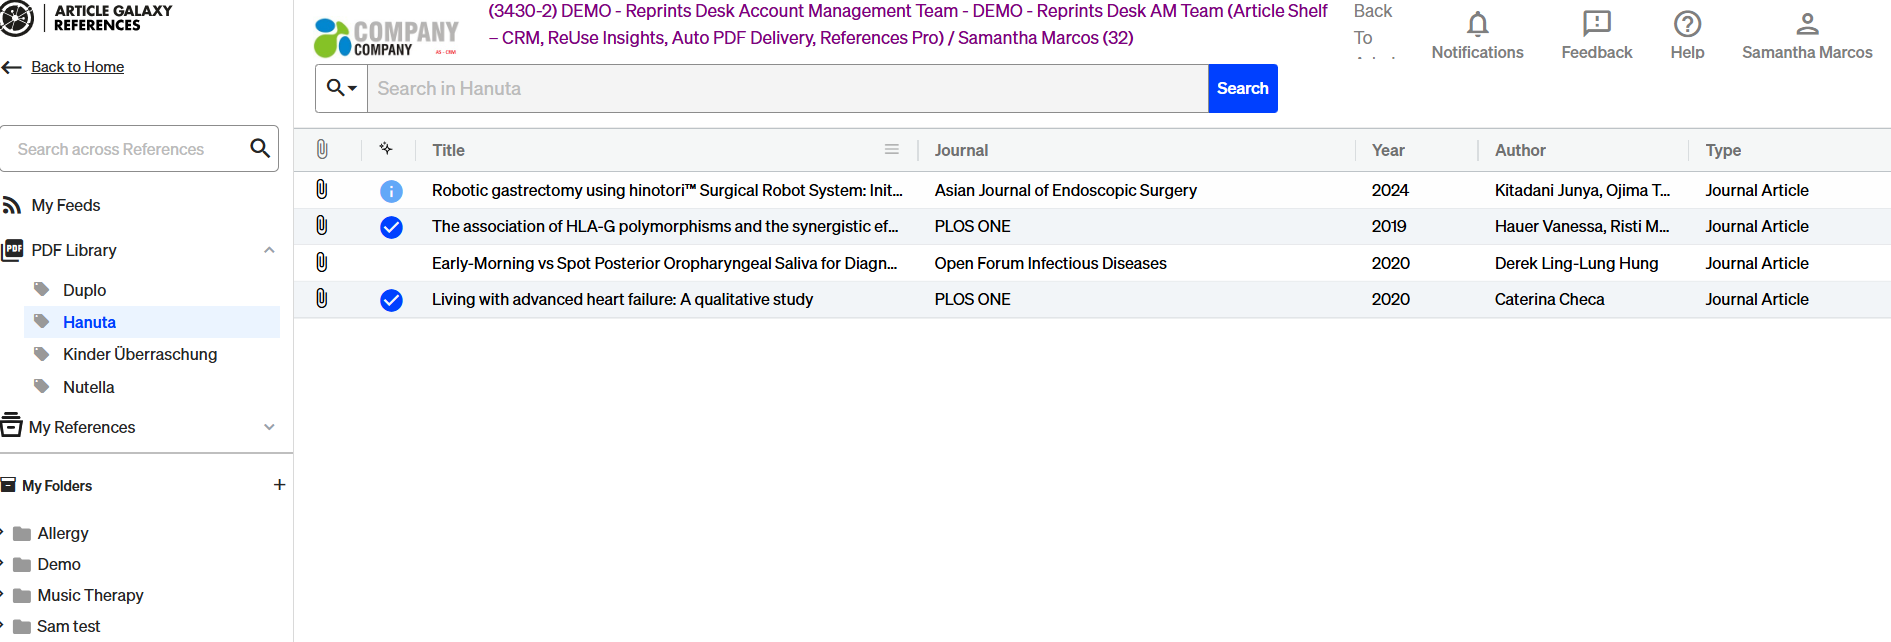
Task: Expand the My References section
Action: tap(269, 427)
